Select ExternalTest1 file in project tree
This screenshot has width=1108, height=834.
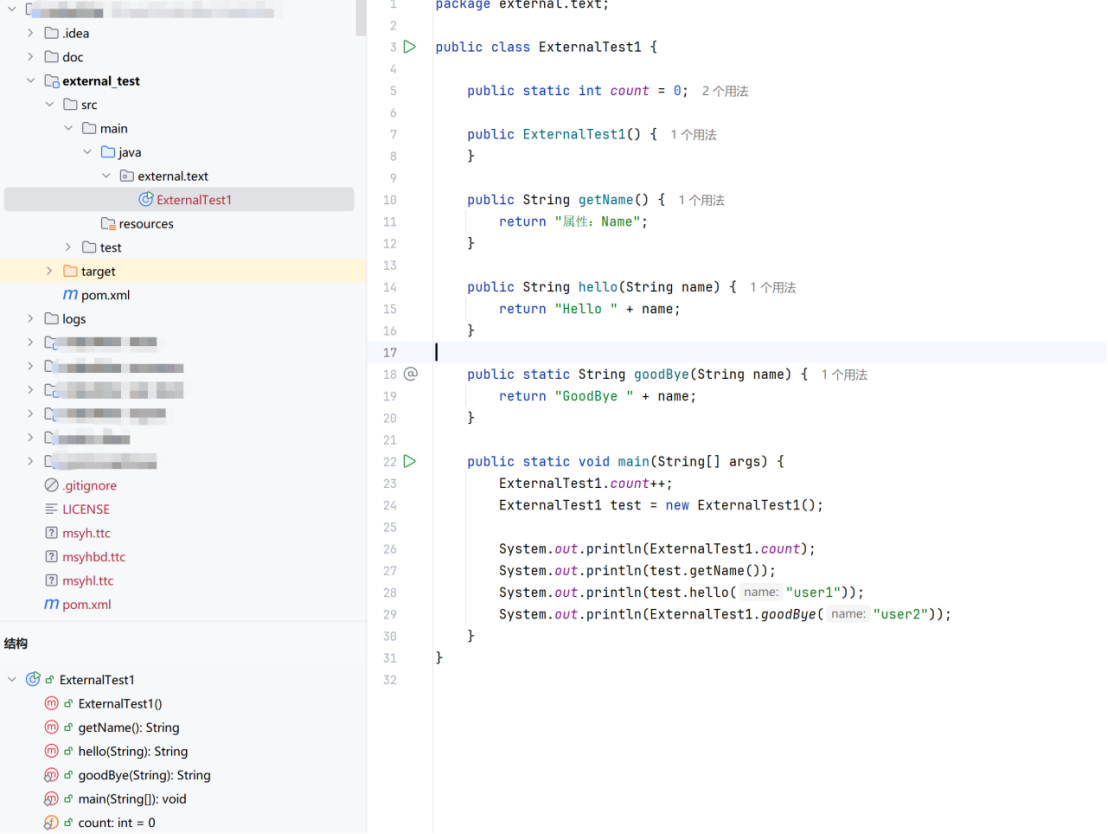click(179, 199)
